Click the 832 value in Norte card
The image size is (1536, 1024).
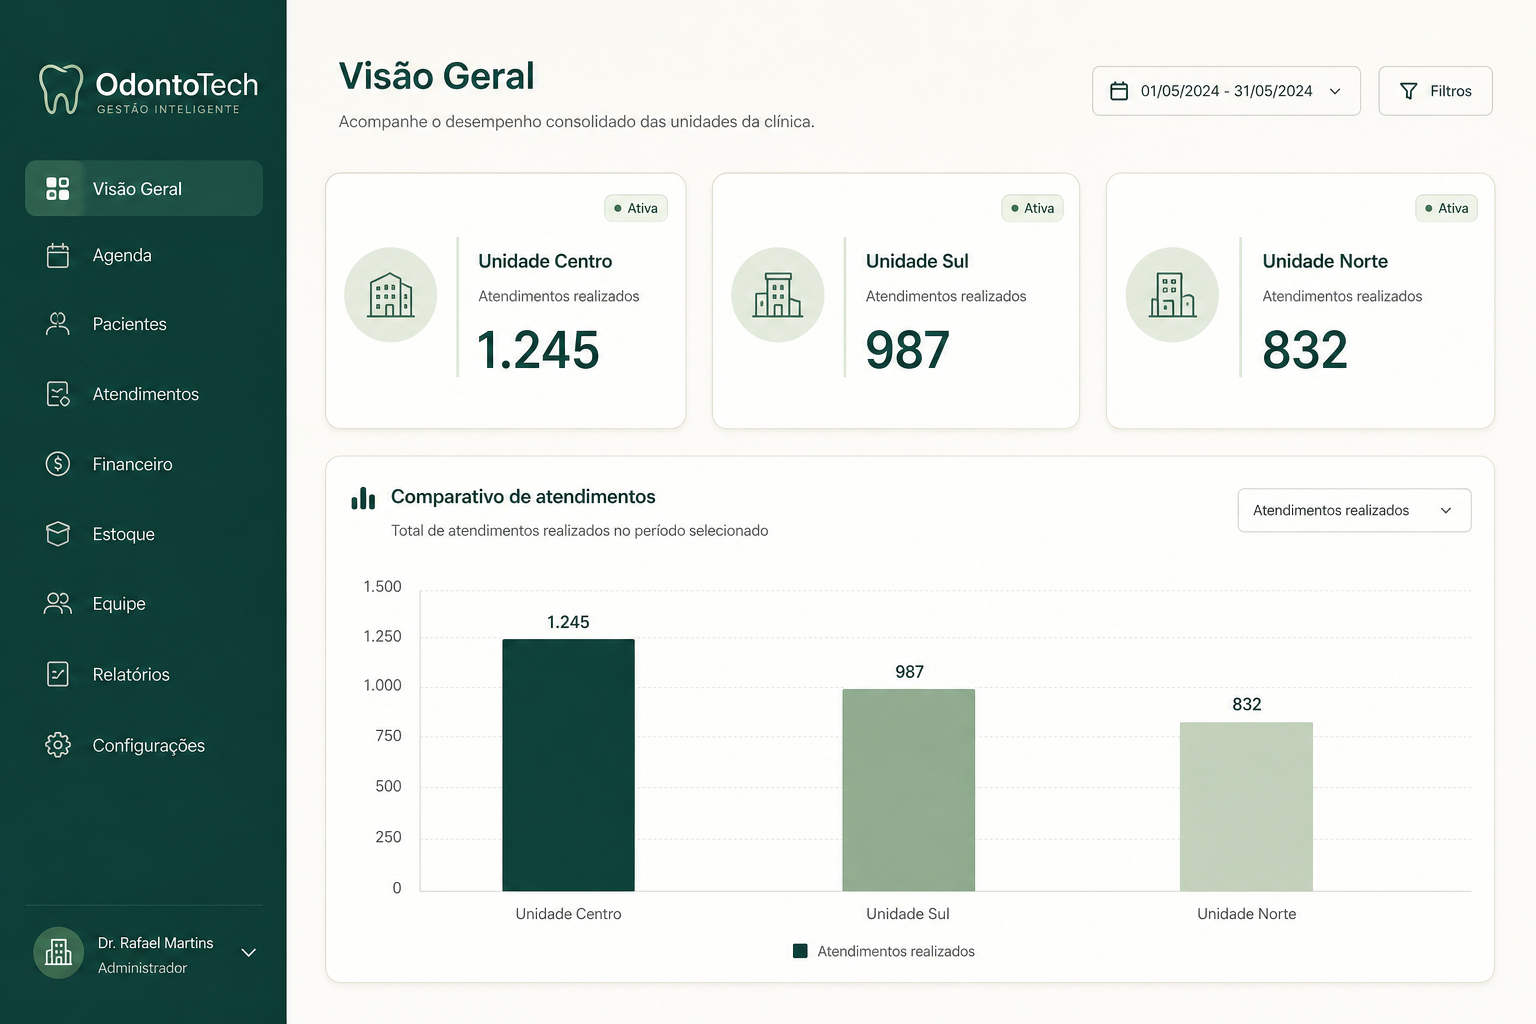[x=1305, y=350]
